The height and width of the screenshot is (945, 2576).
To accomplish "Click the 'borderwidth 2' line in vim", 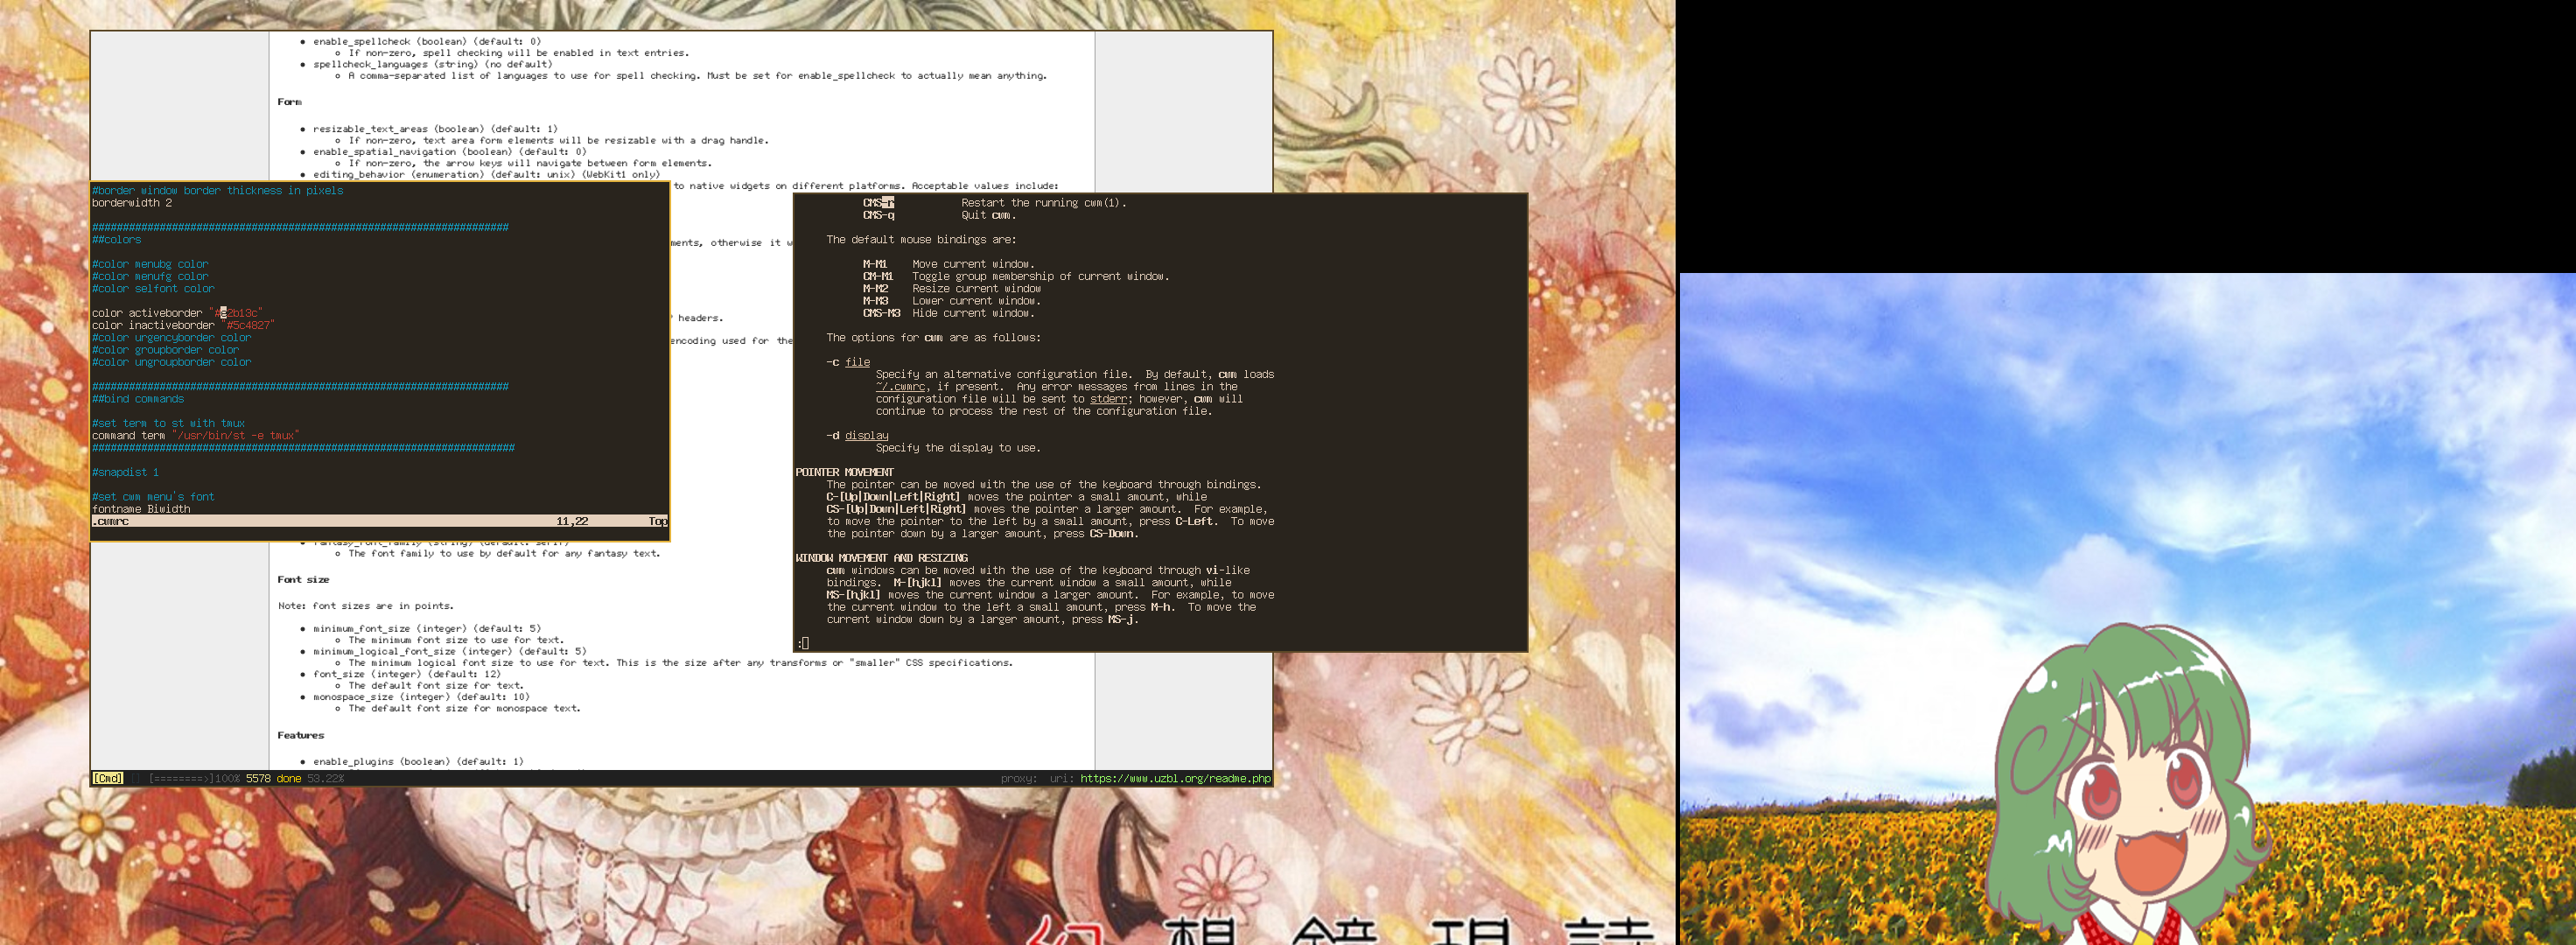I will [x=132, y=203].
